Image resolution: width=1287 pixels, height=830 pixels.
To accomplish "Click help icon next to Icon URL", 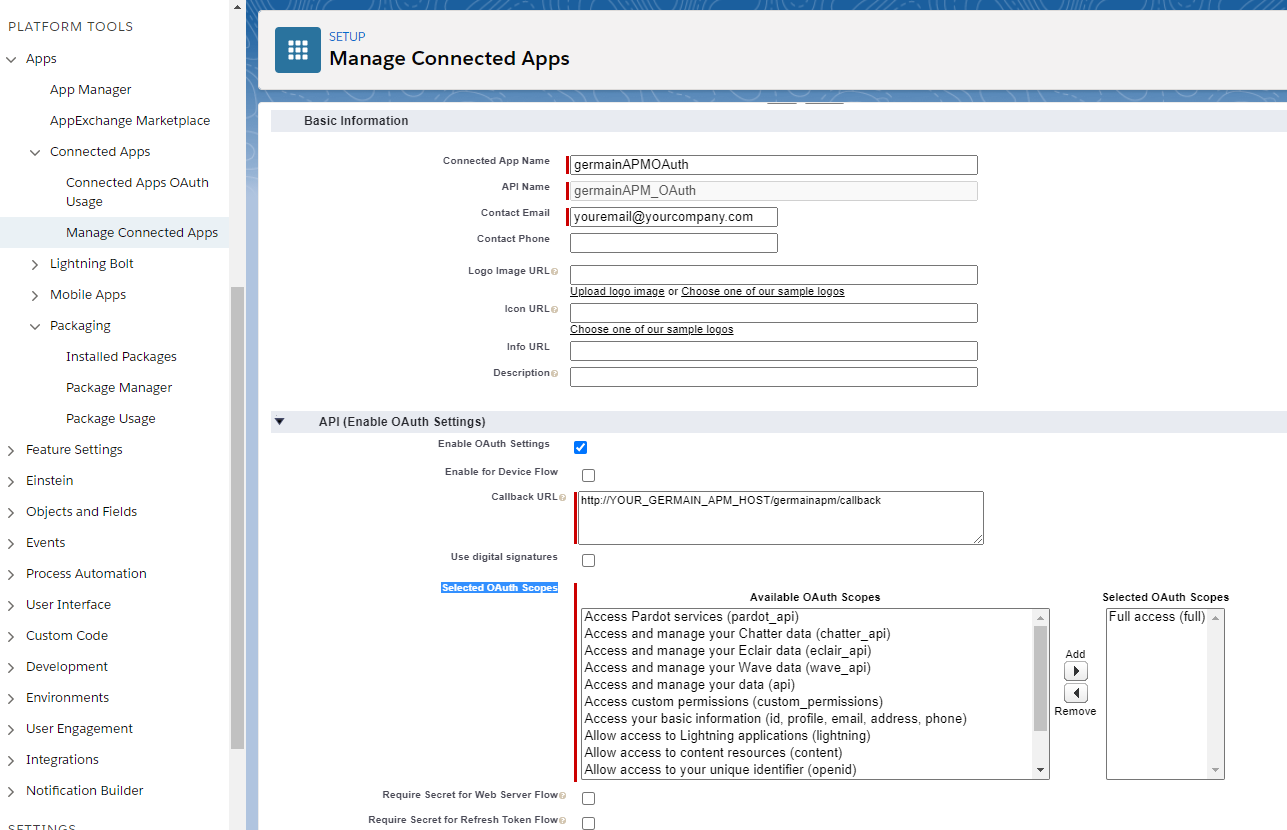I will (554, 310).
